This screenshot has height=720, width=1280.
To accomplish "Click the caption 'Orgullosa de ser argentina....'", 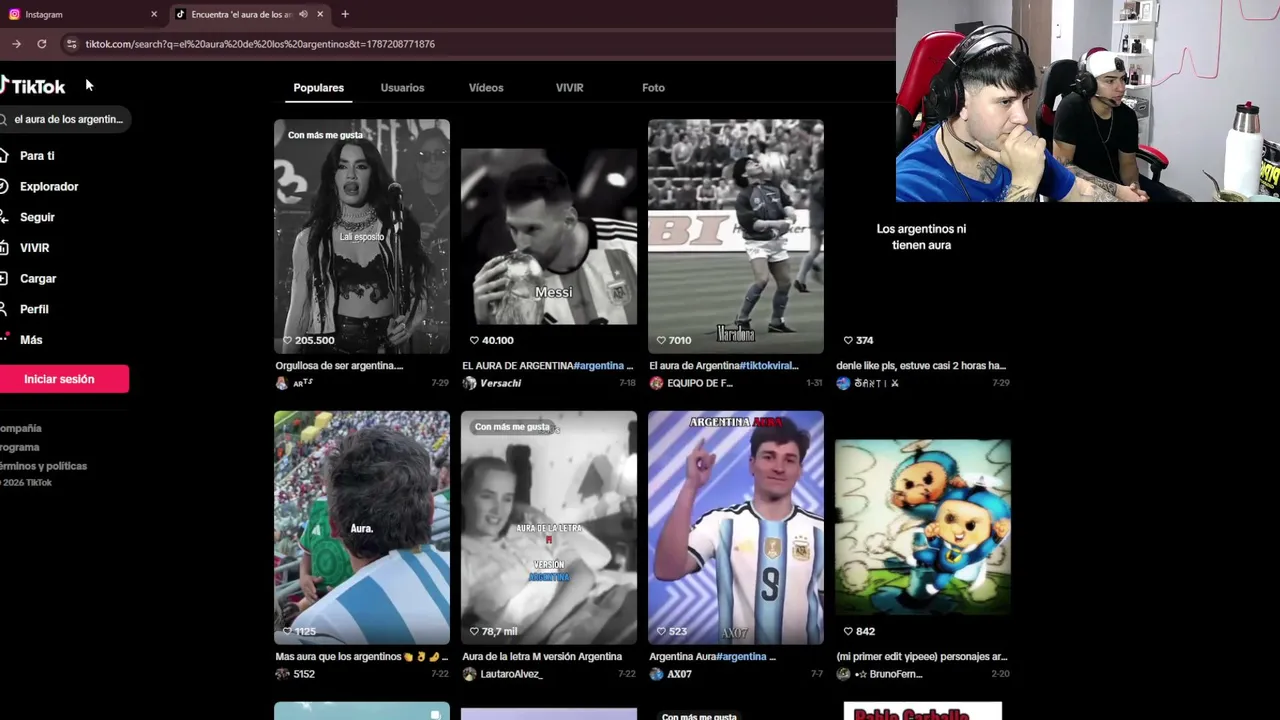I will pos(339,366).
